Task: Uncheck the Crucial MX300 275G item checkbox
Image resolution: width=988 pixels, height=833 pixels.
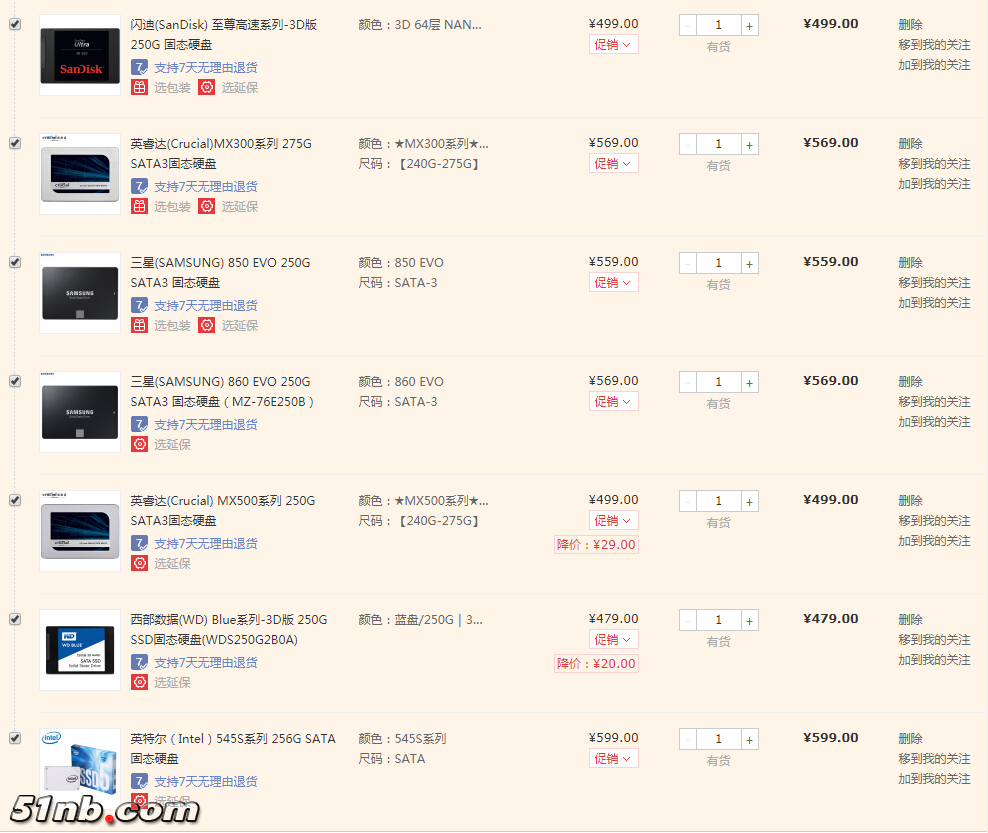Action: point(15,143)
